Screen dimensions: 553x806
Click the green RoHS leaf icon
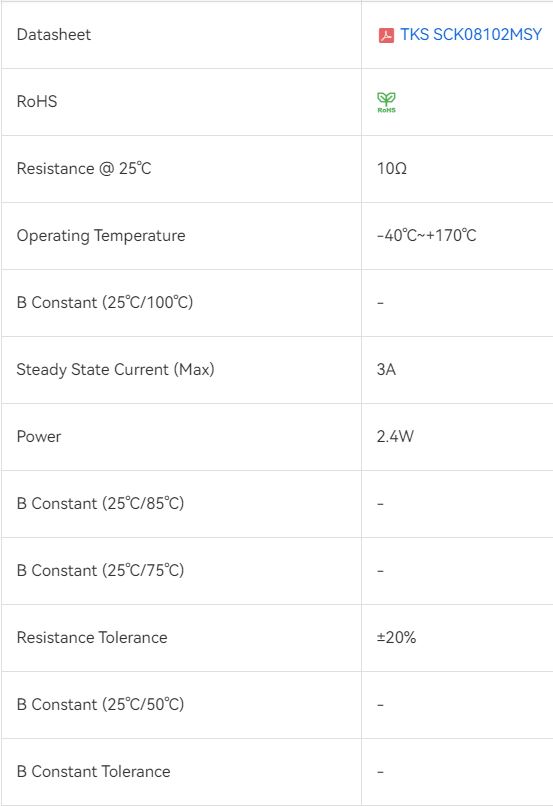[x=386, y=102]
